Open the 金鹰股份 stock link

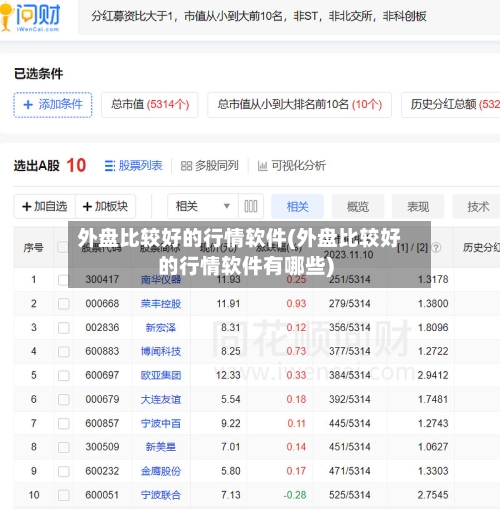click(x=161, y=471)
